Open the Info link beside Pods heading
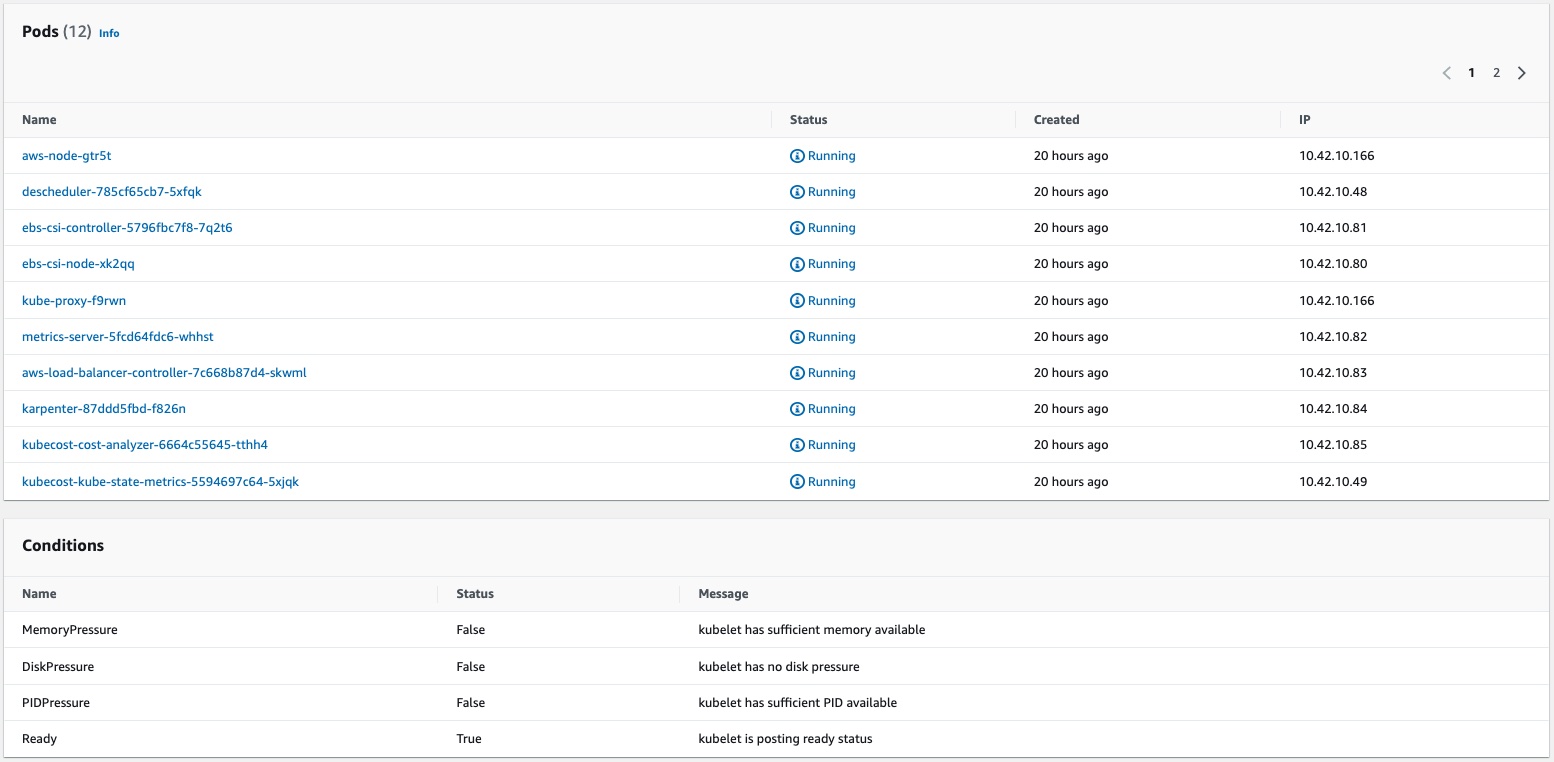The height and width of the screenshot is (762, 1554). (109, 33)
